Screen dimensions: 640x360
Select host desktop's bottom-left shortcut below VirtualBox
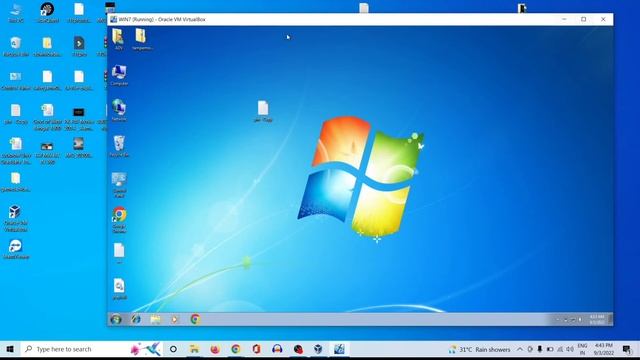[16, 249]
